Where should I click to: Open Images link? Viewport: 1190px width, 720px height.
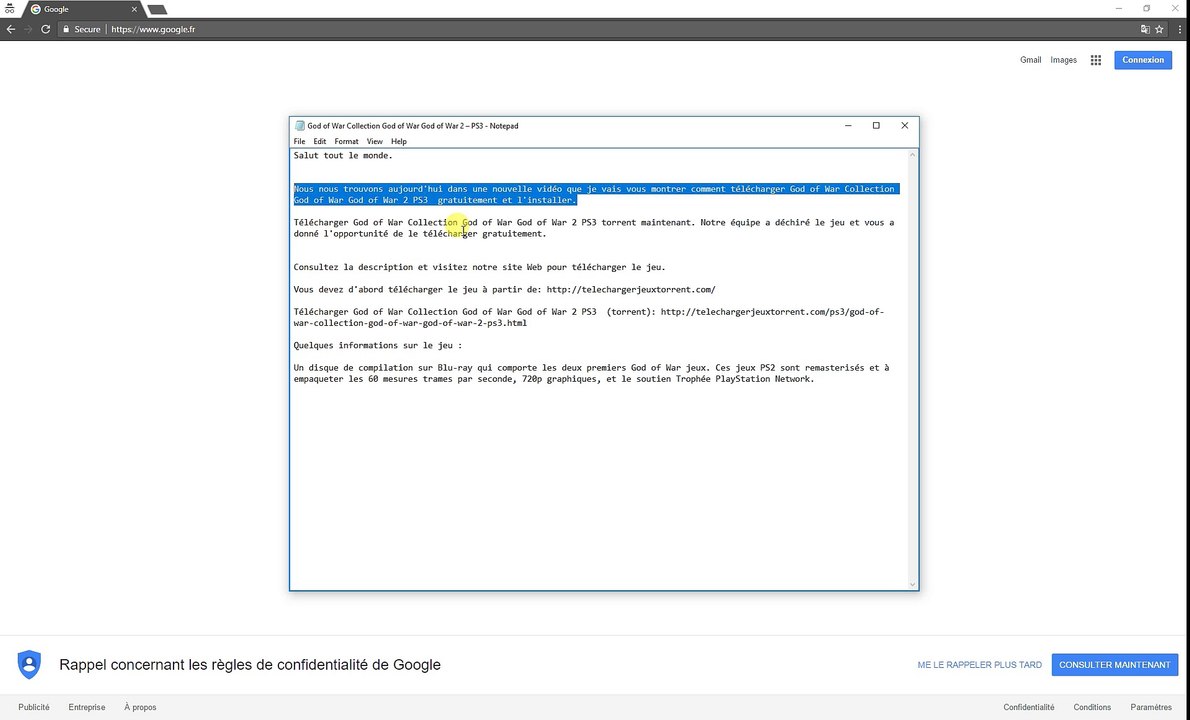coord(1063,60)
